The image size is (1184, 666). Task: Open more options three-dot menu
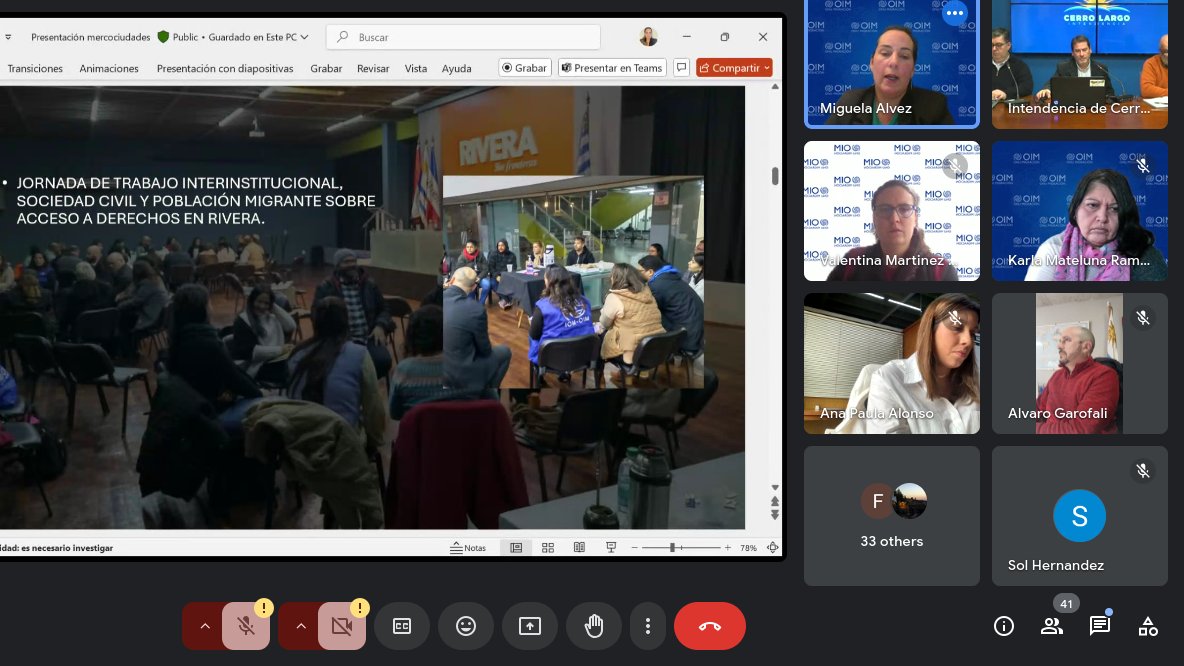tap(648, 626)
